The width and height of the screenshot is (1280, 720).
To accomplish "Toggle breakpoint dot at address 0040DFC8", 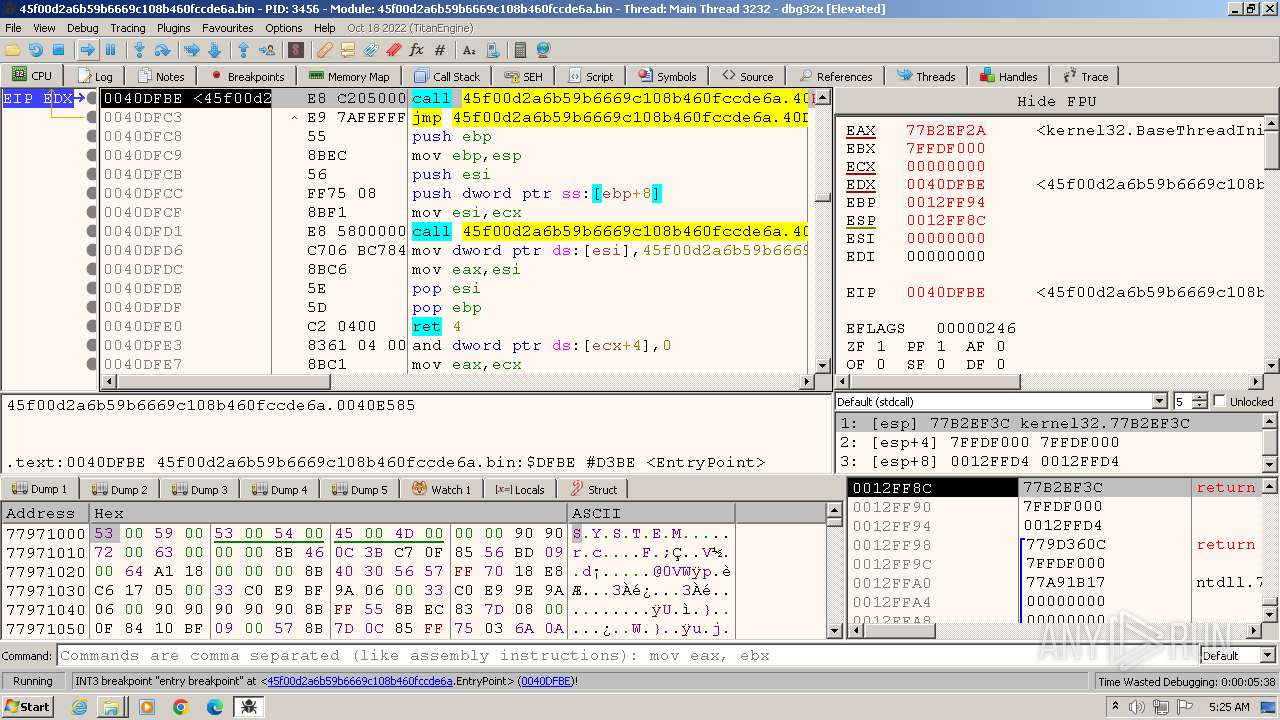I will pyautogui.click(x=92, y=136).
